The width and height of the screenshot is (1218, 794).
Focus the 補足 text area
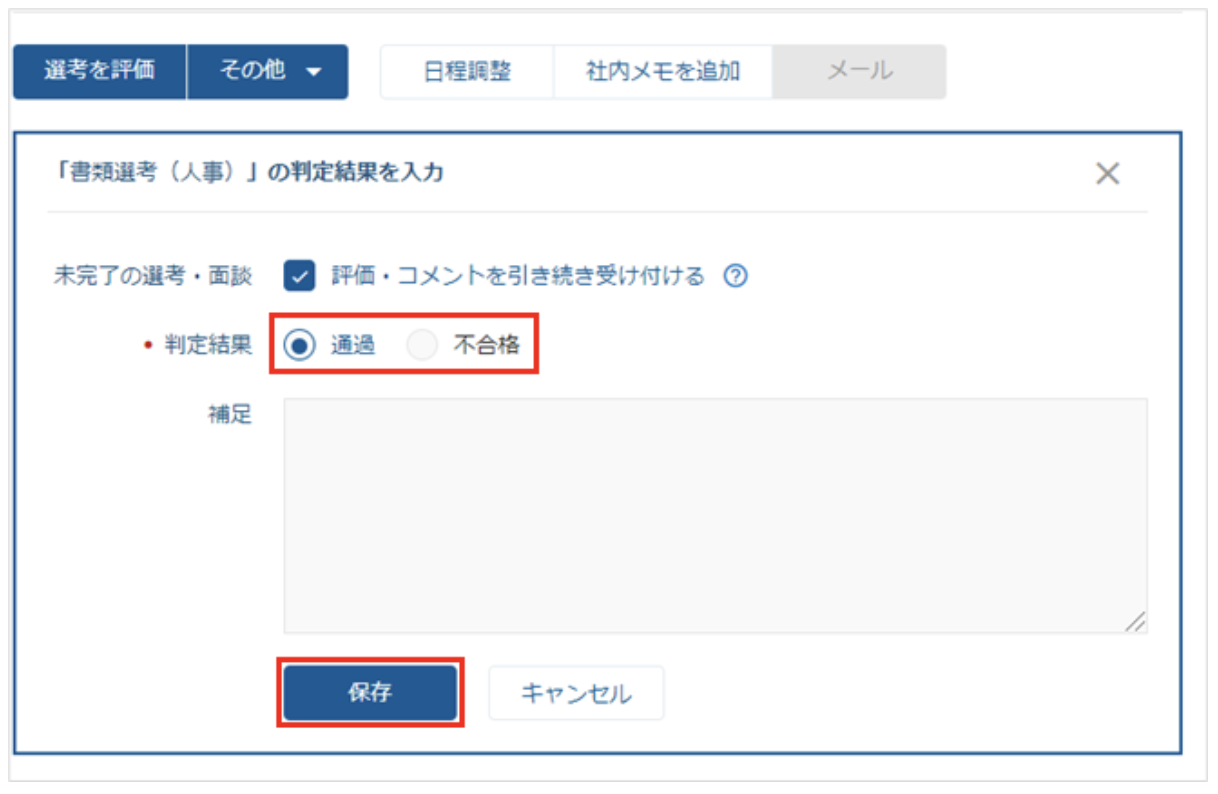715,516
